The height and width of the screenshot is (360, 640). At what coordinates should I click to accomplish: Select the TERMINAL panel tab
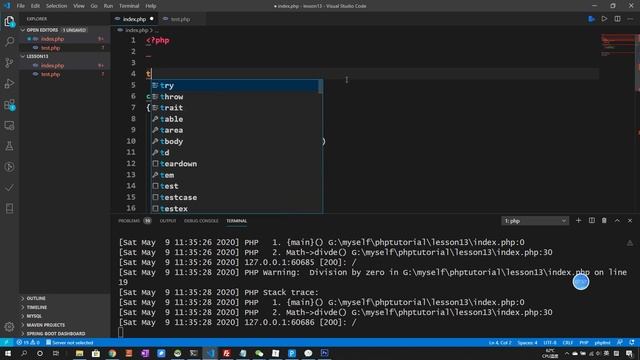click(237, 221)
